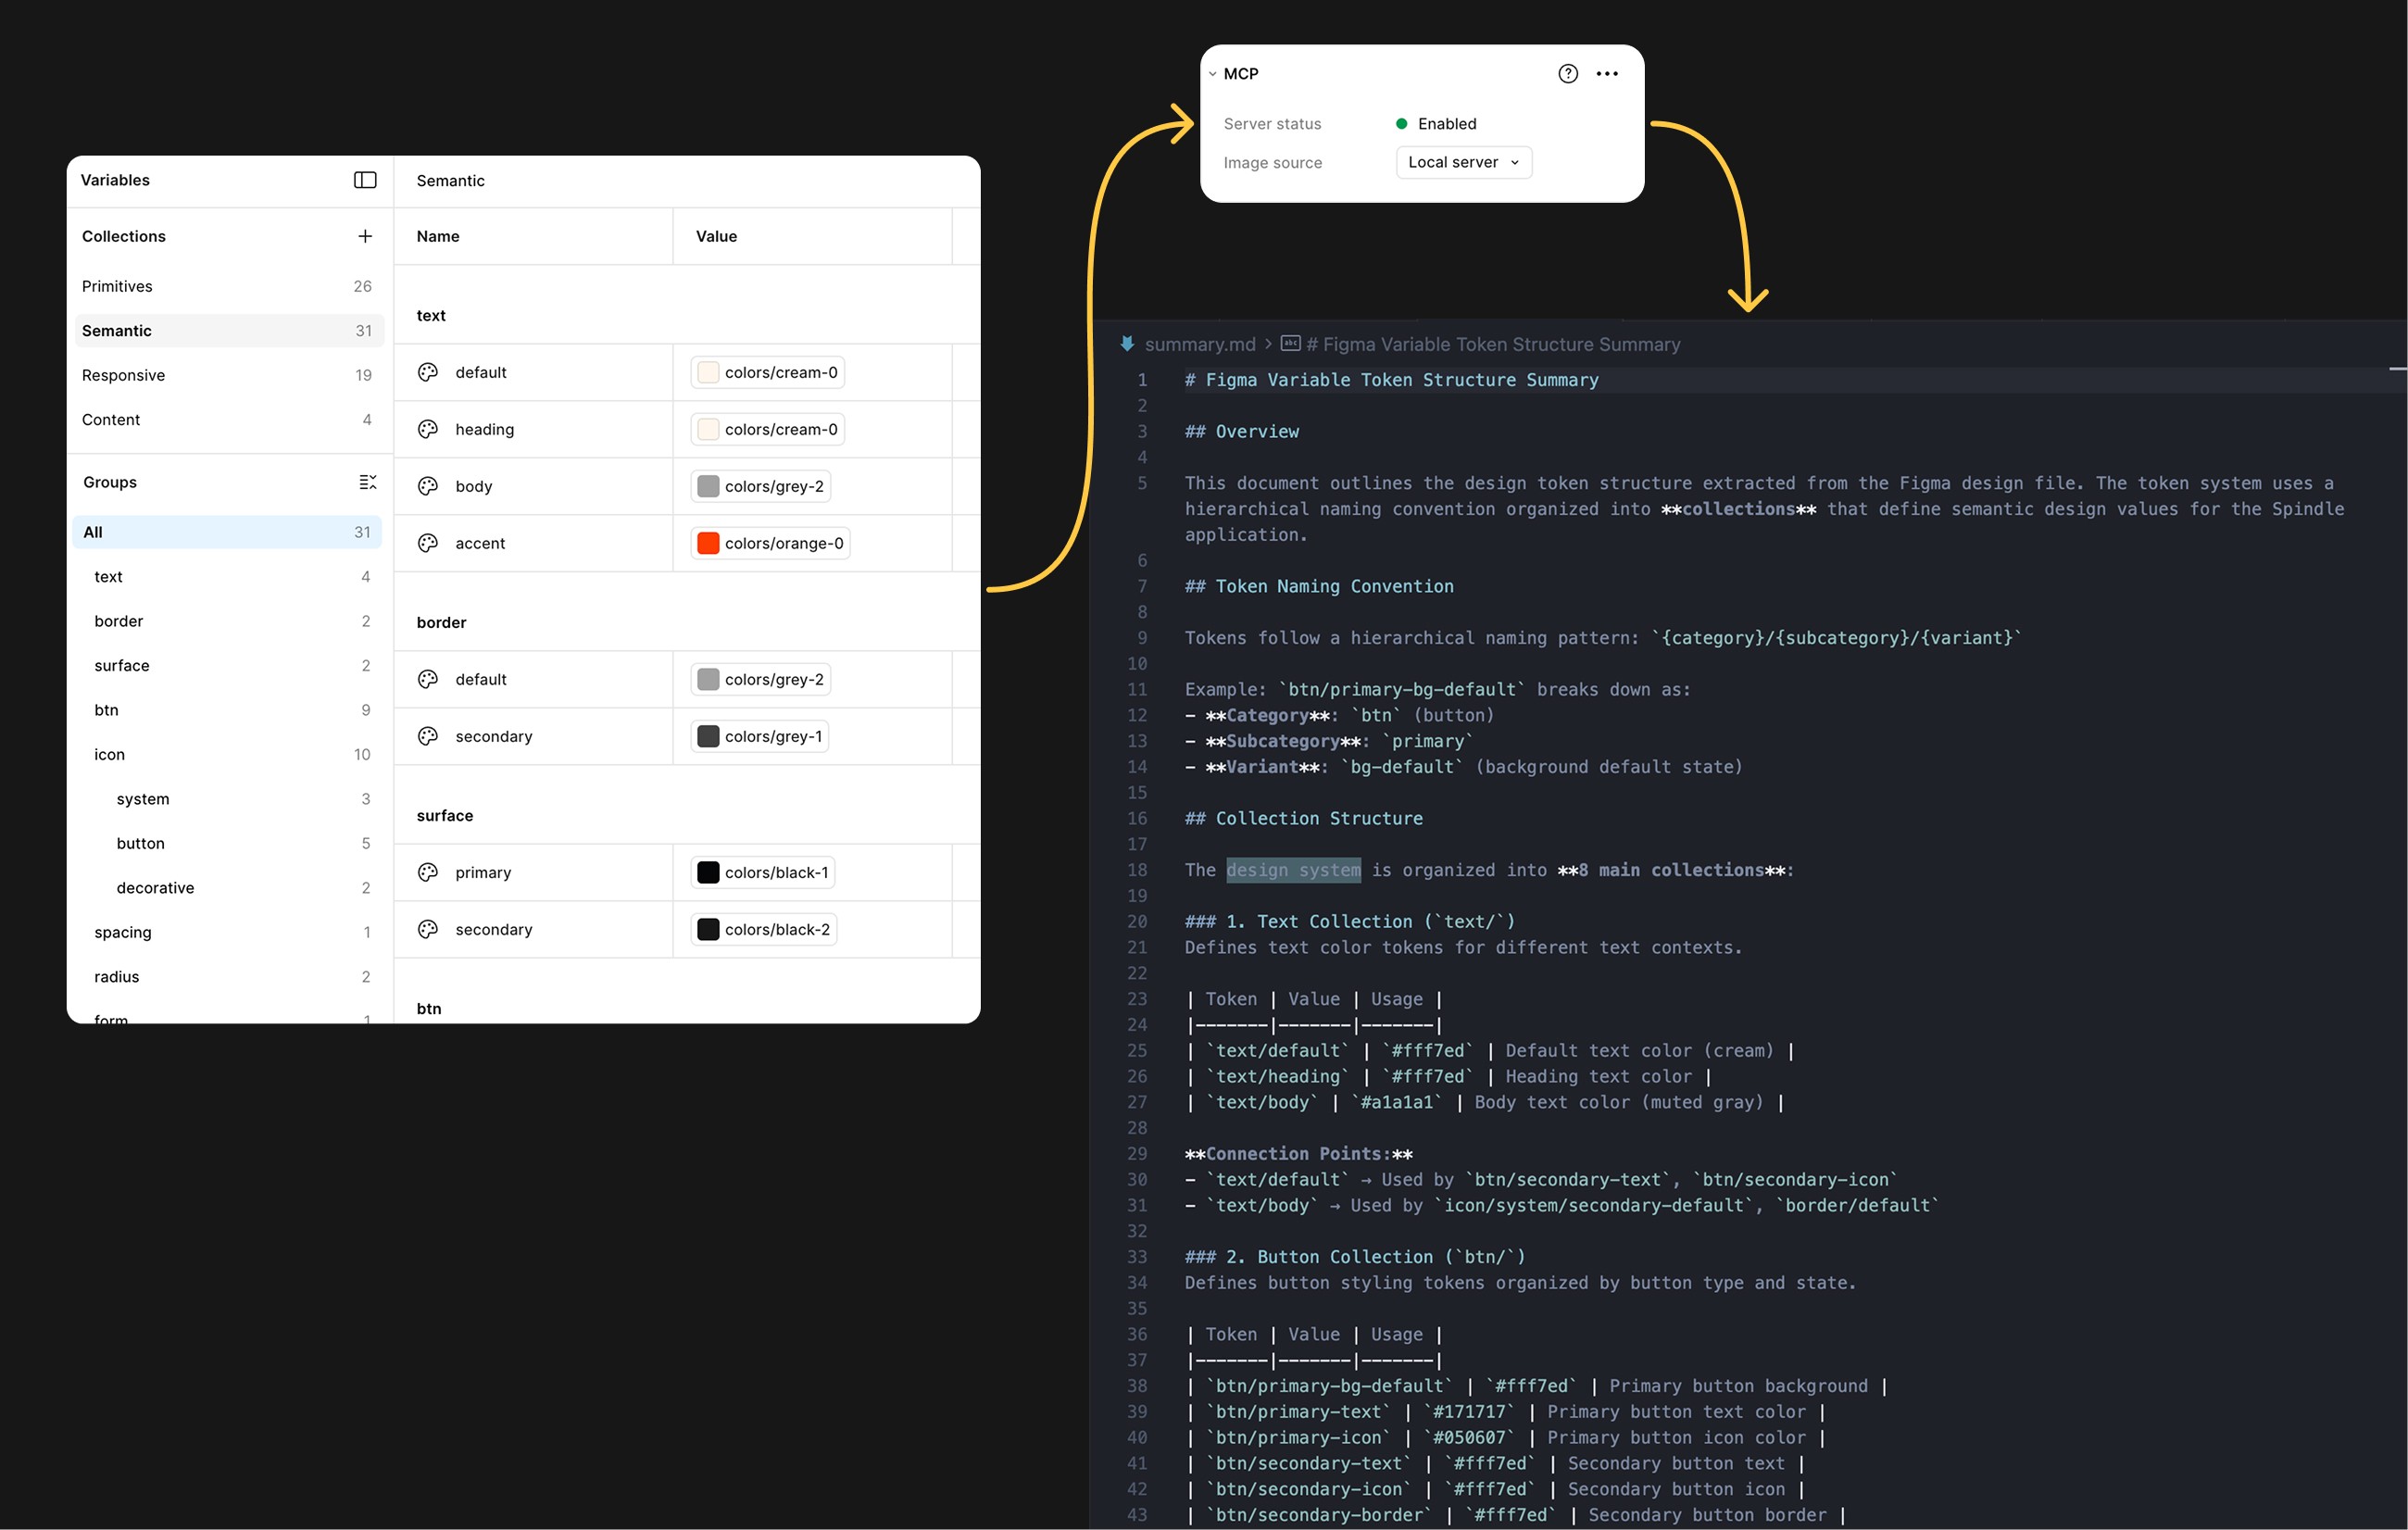Click the palette icon beside surface primary variable
The width and height of the screenshot is (2408, 1530).
[427, 871]
